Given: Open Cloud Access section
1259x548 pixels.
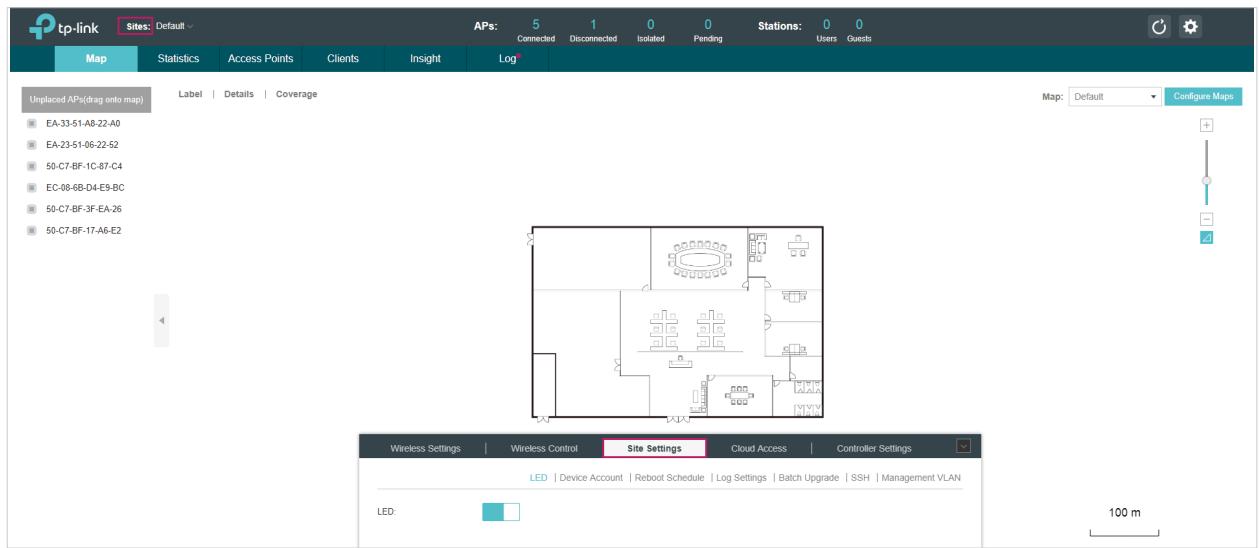Looking at the screenshot, I should [759, 448].
